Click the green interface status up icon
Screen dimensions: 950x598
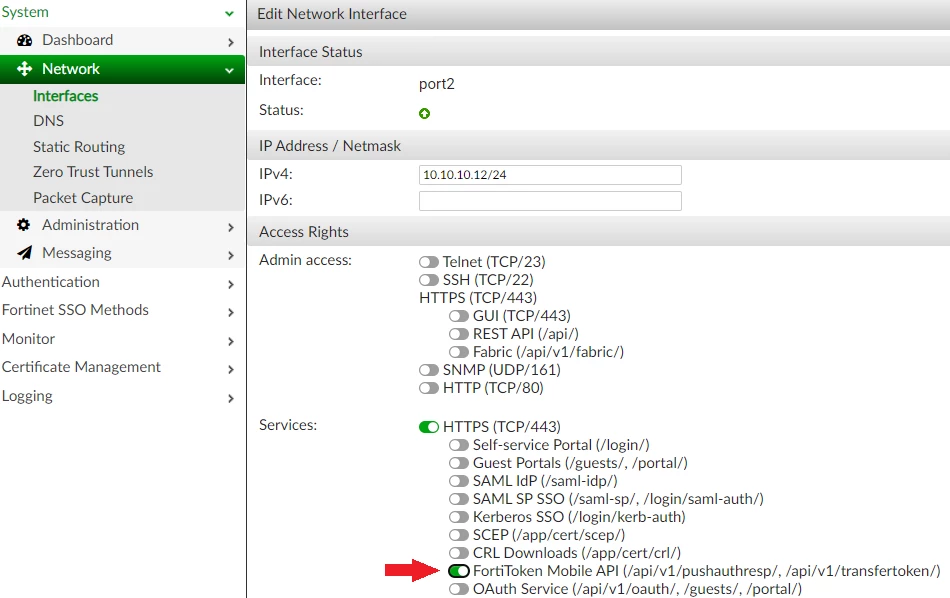click(424, 113)
